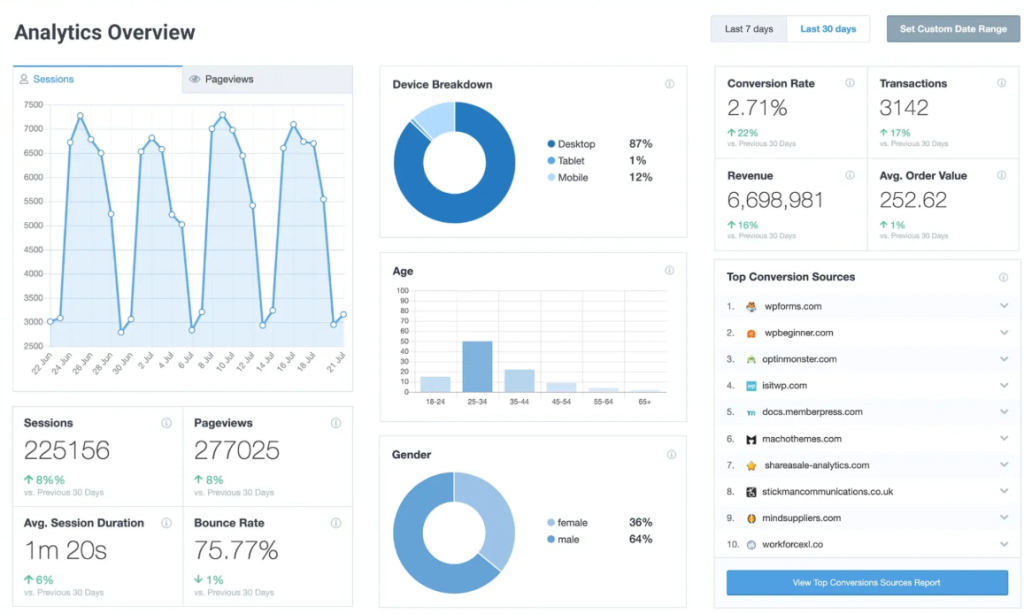The height and width of the screenshot is (614, 1024).
Task: Open the info icon on Gender panel
Action: (670, 455)
